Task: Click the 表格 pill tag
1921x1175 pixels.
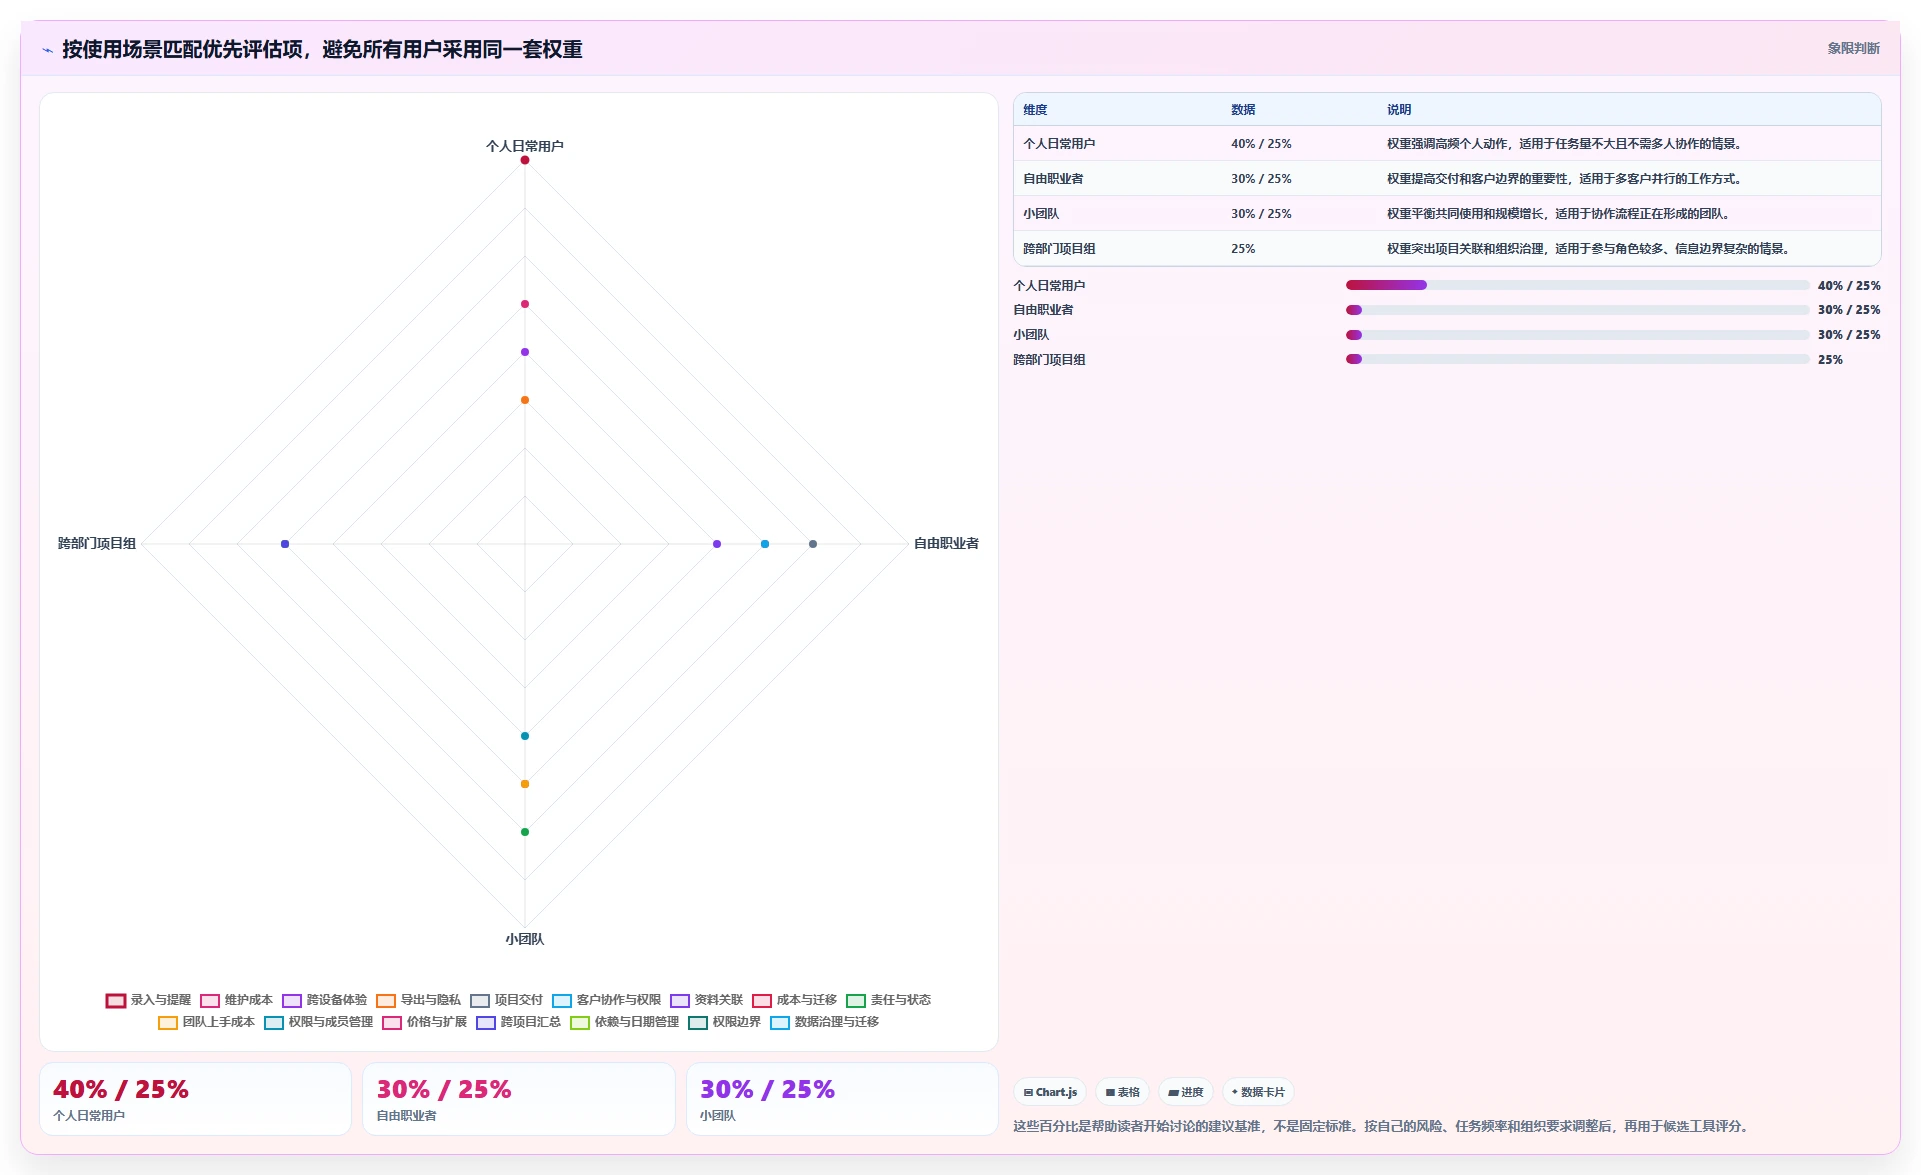Action: (1122, 1092)
